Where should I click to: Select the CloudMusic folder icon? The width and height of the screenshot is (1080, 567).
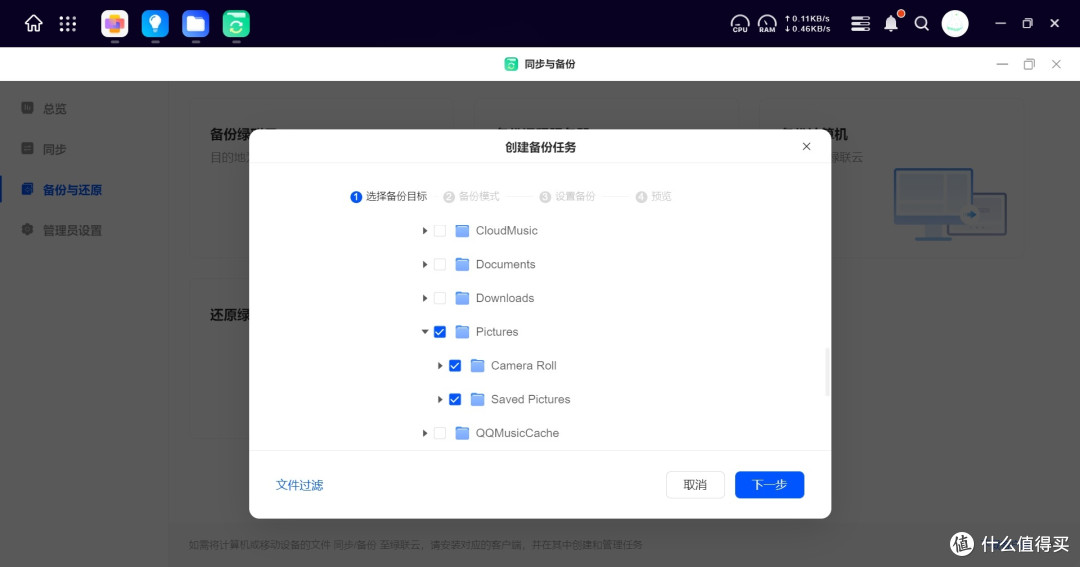tap(462, 231)
